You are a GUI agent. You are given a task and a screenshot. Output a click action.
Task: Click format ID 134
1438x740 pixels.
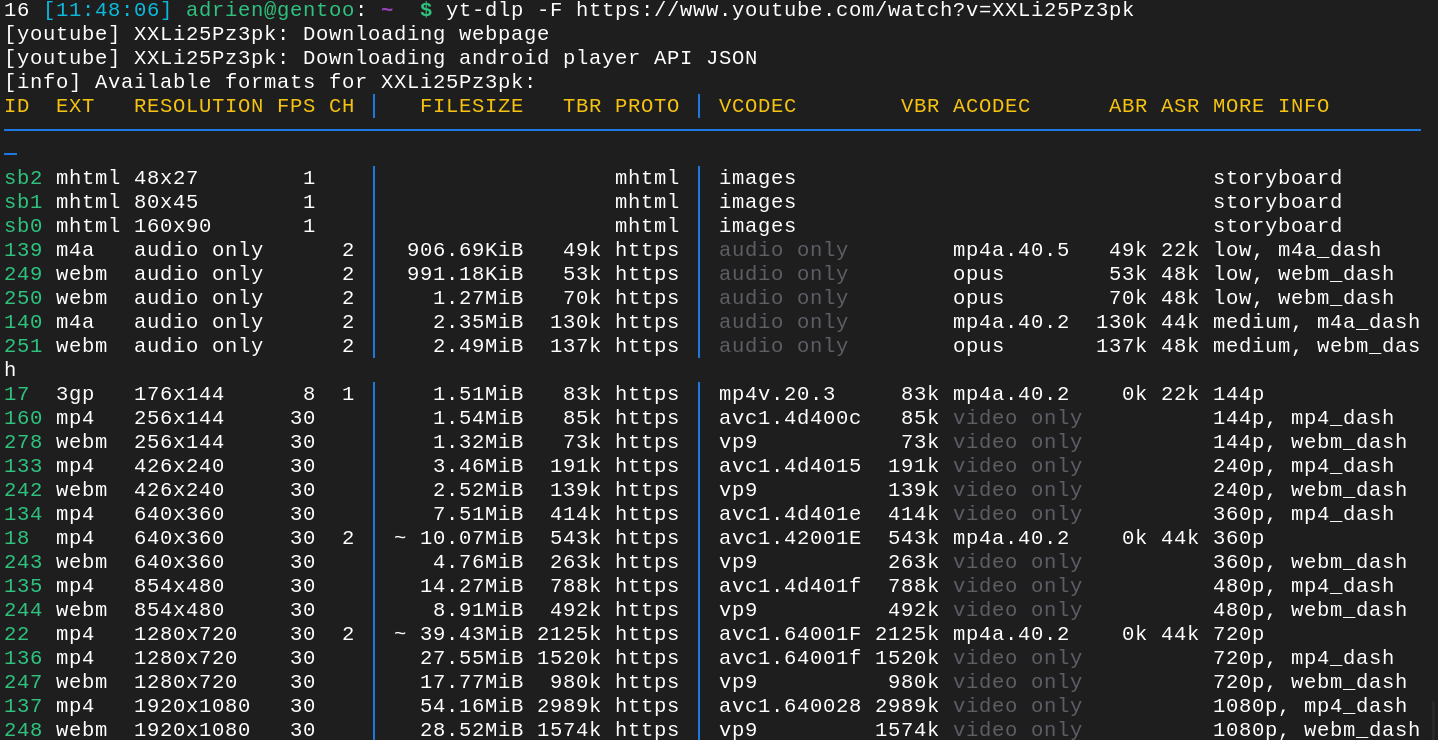click(x=23, y=514)
